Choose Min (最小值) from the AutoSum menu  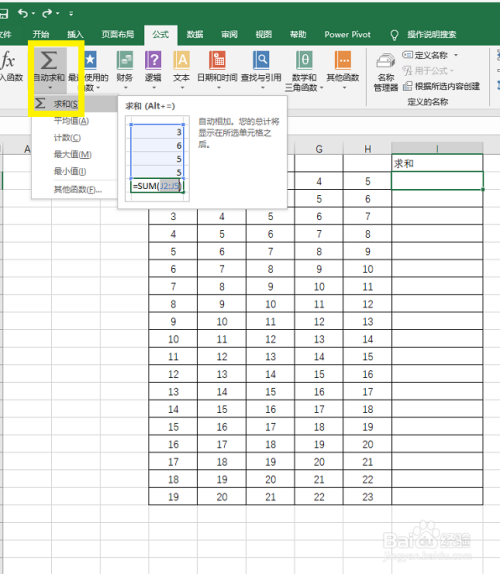coord(74,171)
